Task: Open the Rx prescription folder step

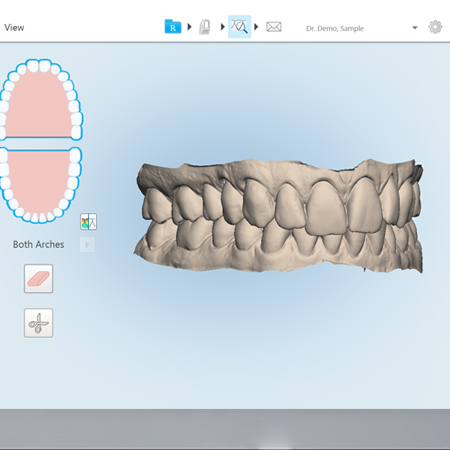Action: (x=173, y=27)
